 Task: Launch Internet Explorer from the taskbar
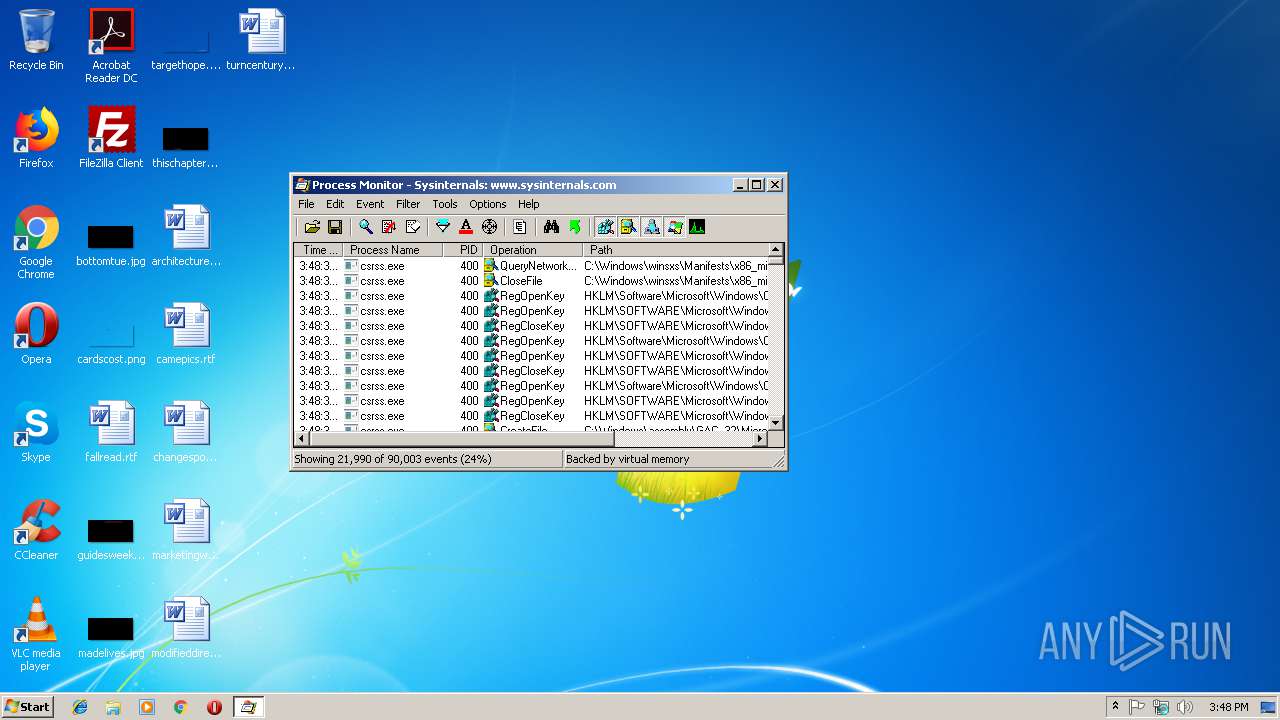[x=80, y=707]
